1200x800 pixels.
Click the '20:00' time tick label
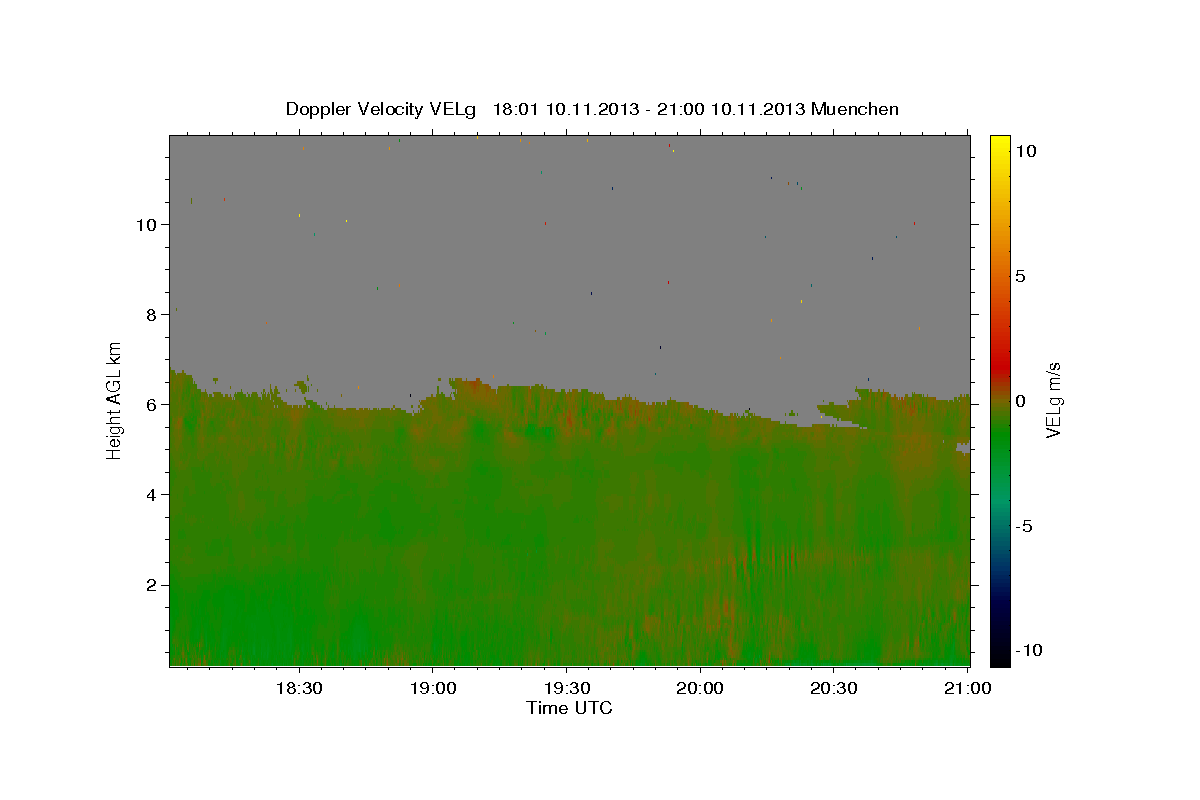pos(700,689)
